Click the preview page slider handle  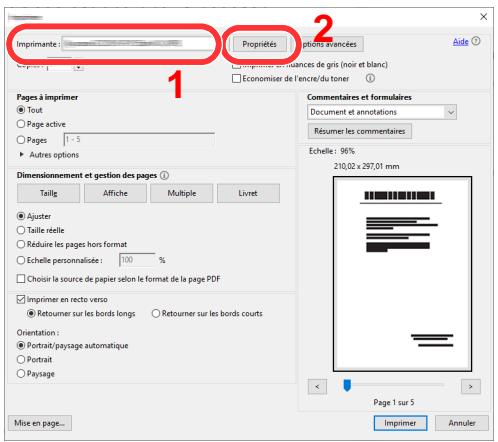pos(347,385)
